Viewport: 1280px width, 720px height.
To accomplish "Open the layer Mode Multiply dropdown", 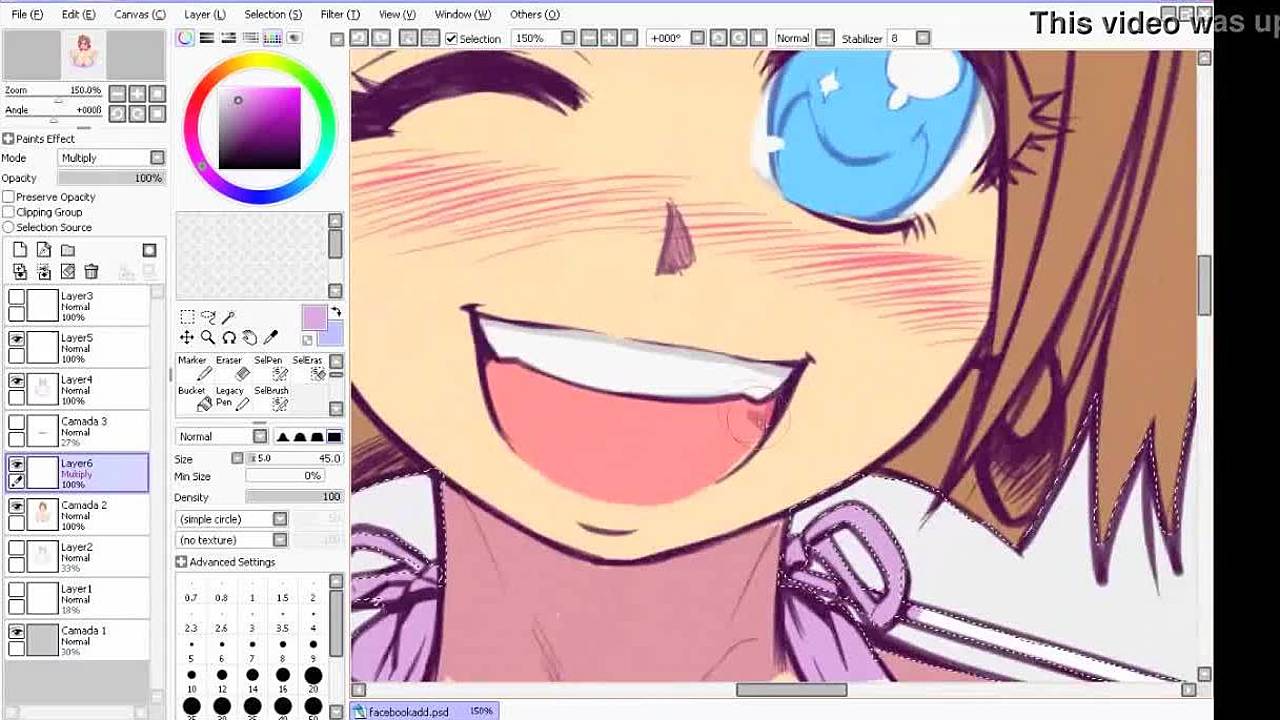I will 157,158.
